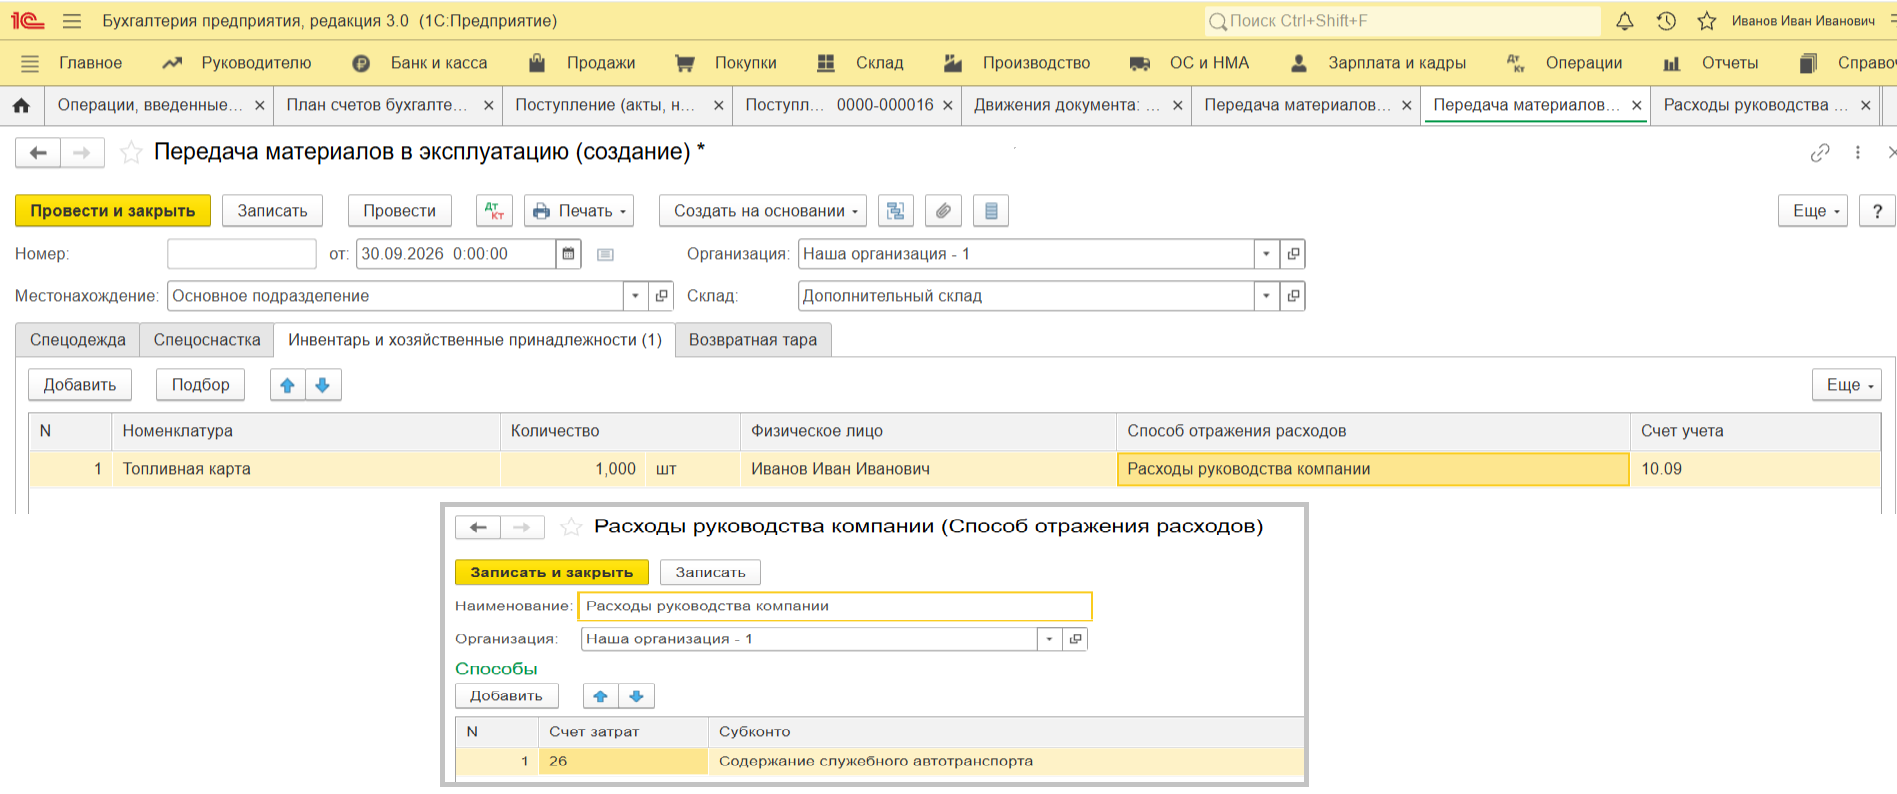The width and height of the screenshot is (1897, 794).
Task: Open the Печать dropdown button
Action: [x=579, y=211]
